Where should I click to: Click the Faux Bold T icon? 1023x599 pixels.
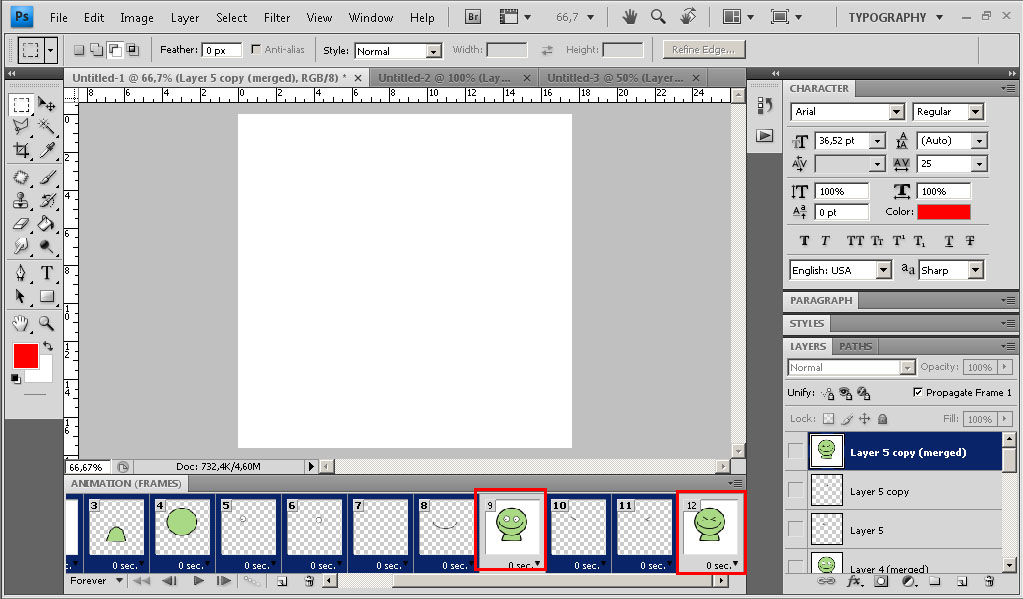804,241
